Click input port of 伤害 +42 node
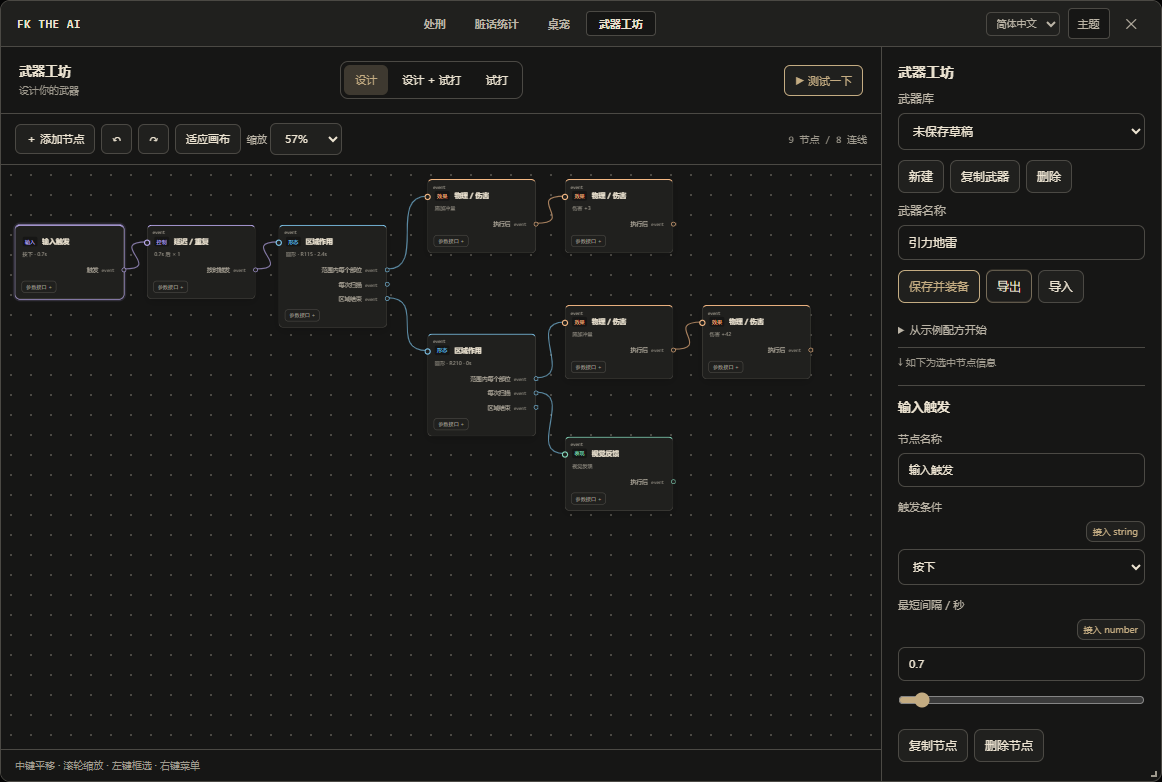 point(703,322)
